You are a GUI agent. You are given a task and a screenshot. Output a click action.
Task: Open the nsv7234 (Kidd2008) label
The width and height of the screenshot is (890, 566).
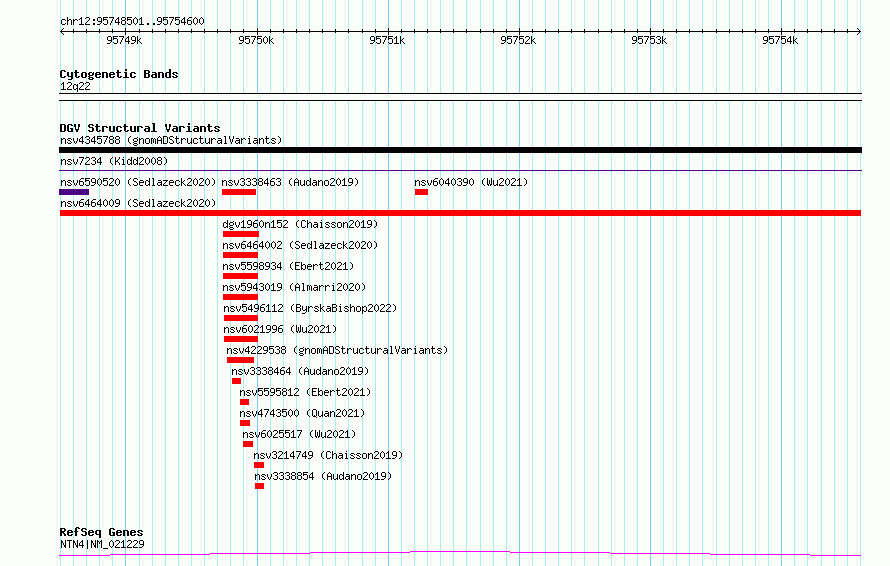point(114,161)
